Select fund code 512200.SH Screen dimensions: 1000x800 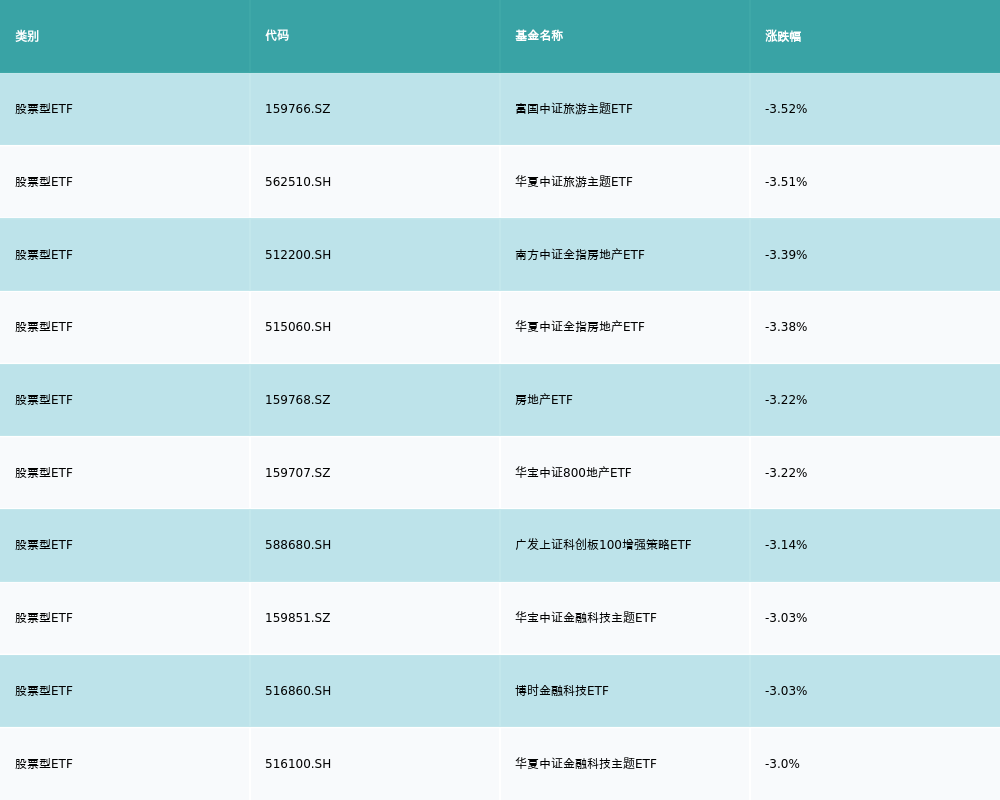[x=298, y=255]
